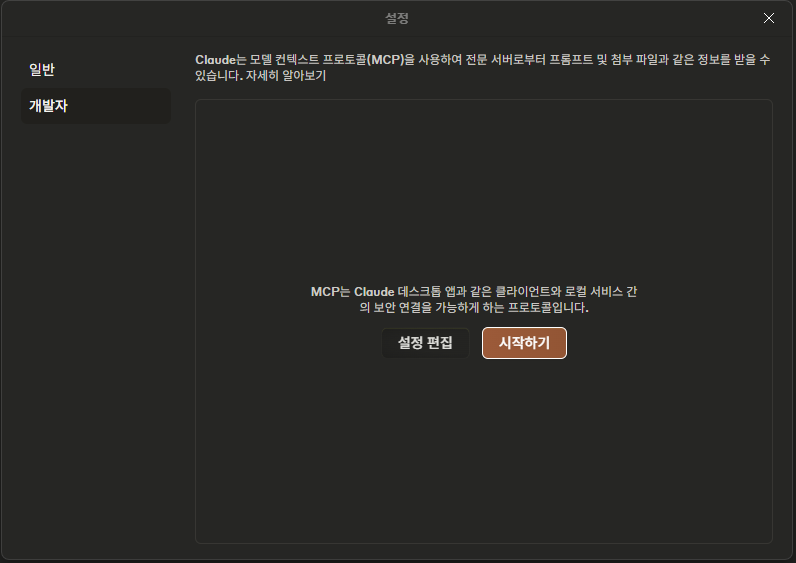
Task: Close the 설정 dialog with the X icon
Action: tap(769, 18)
